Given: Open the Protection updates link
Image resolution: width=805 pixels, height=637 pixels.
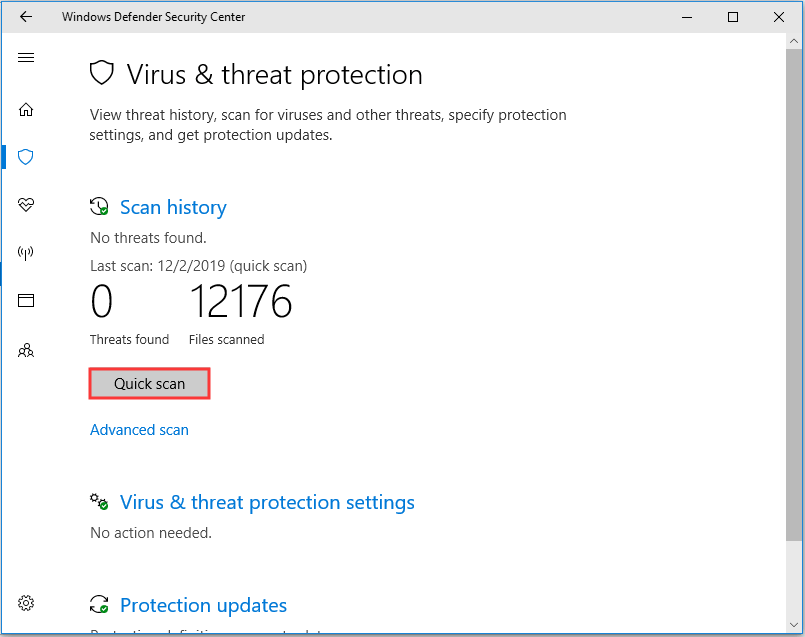Looking at the screenshot, I should (203, 605).
